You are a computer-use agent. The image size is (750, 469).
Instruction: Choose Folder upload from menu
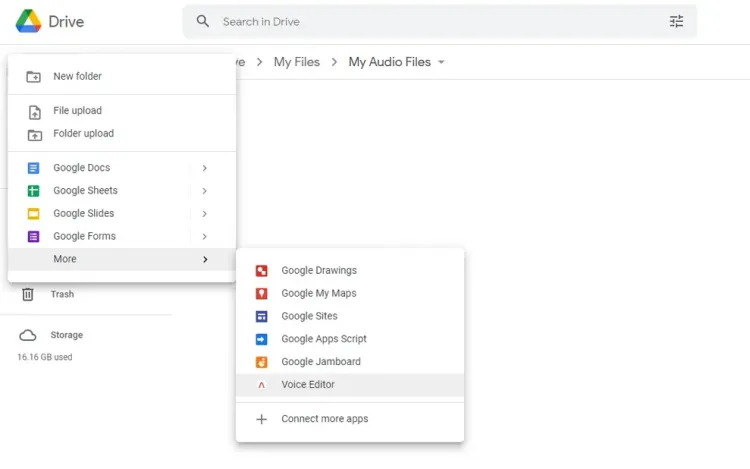click(122, 134)
